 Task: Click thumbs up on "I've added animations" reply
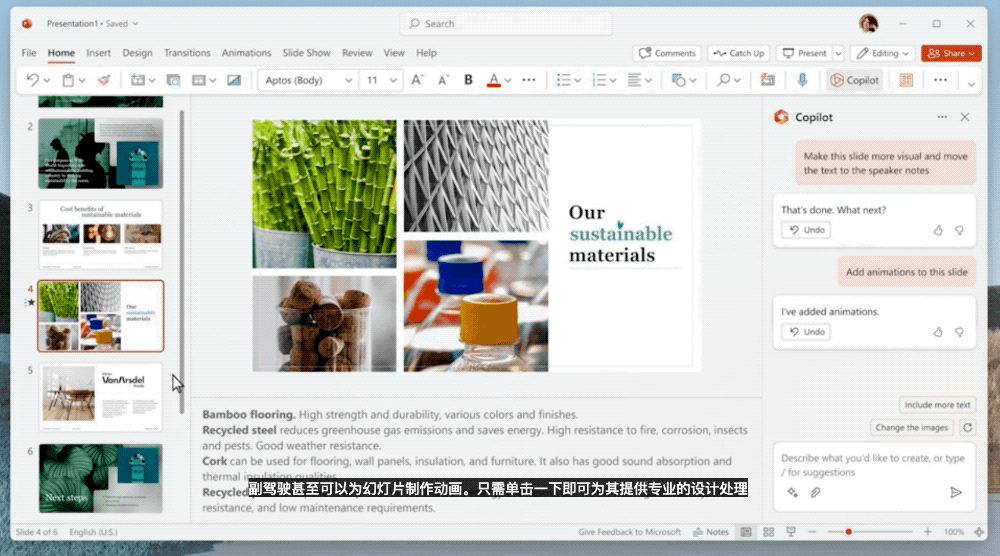pos(938,332)
